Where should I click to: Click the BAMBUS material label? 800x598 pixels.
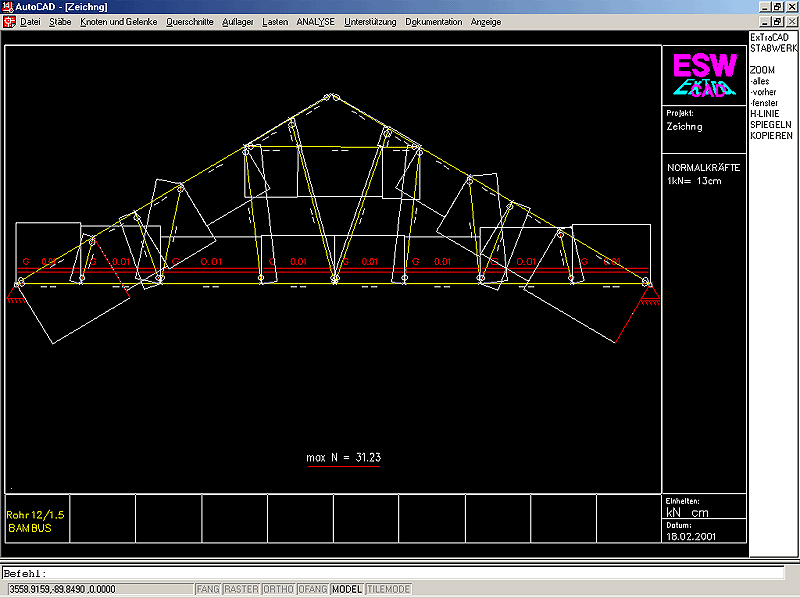point(30,529)
